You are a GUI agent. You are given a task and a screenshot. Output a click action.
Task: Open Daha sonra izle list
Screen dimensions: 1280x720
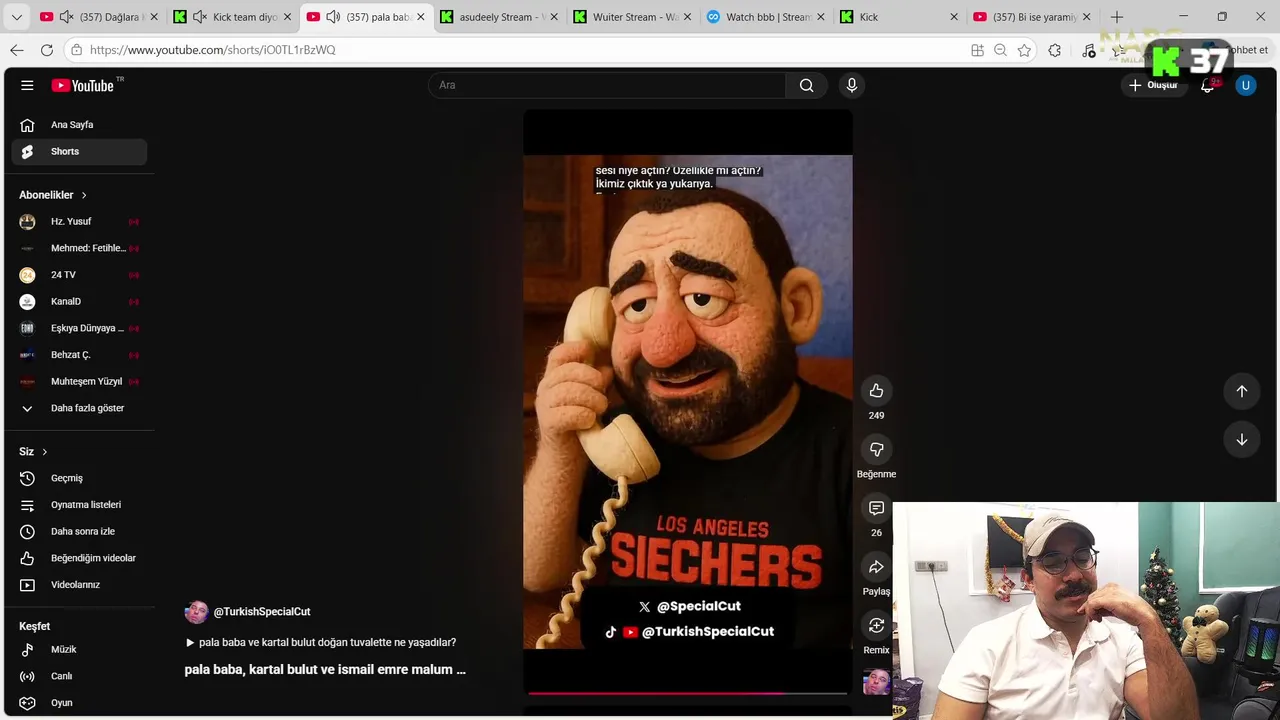pos(80,531)
